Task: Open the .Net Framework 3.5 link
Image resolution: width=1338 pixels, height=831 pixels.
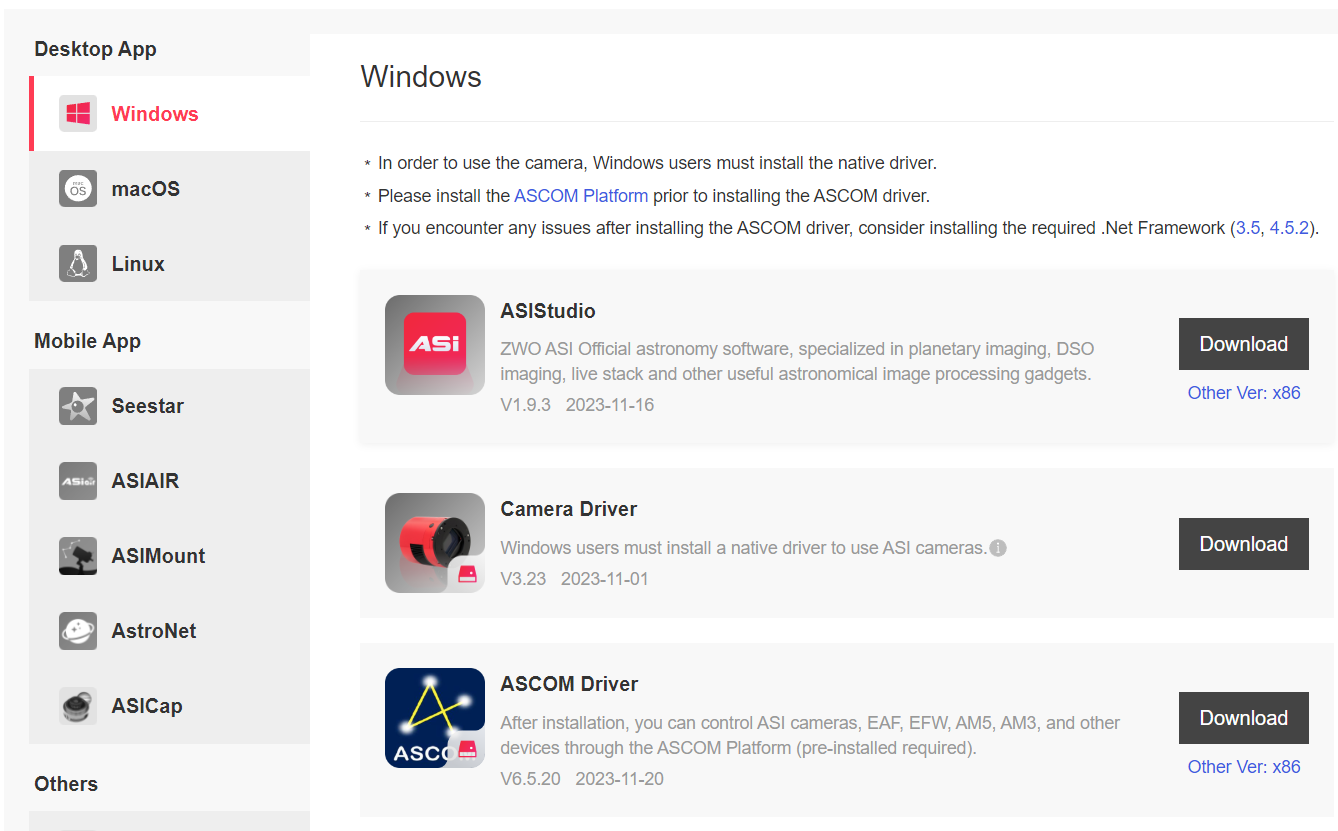Action: [x=1248, y=228]
